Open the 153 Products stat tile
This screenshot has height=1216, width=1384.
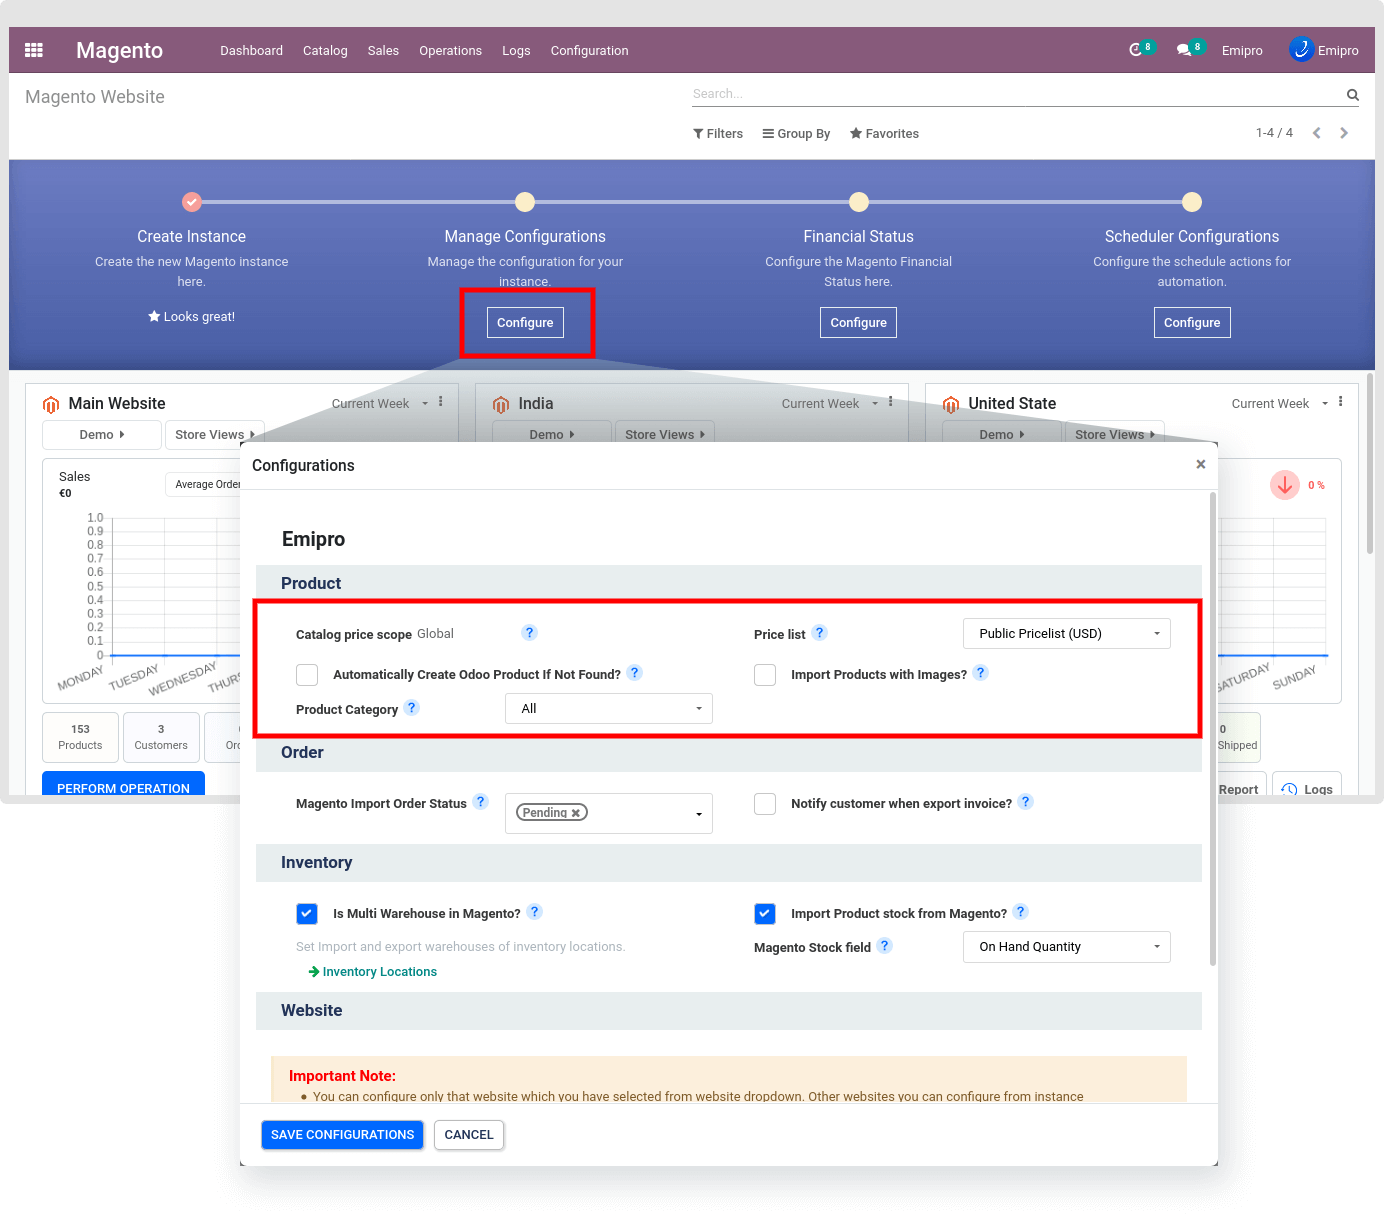click(x=80, y=737)
